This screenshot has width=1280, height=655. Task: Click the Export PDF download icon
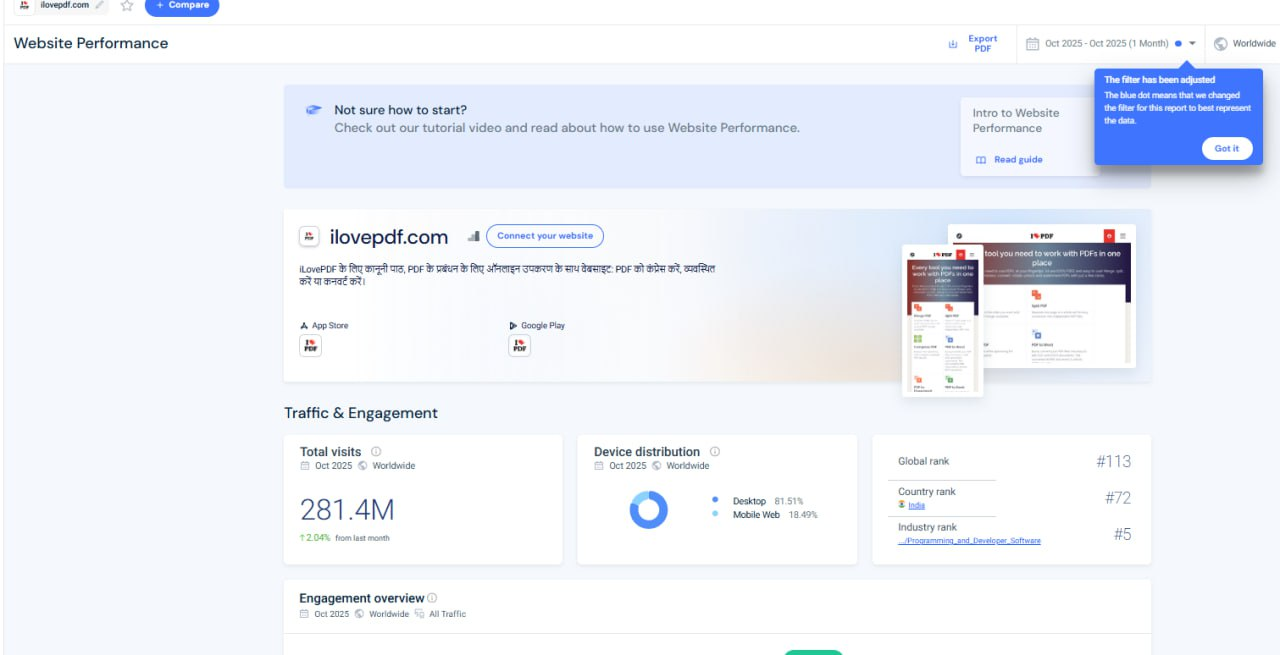[953, 44]
